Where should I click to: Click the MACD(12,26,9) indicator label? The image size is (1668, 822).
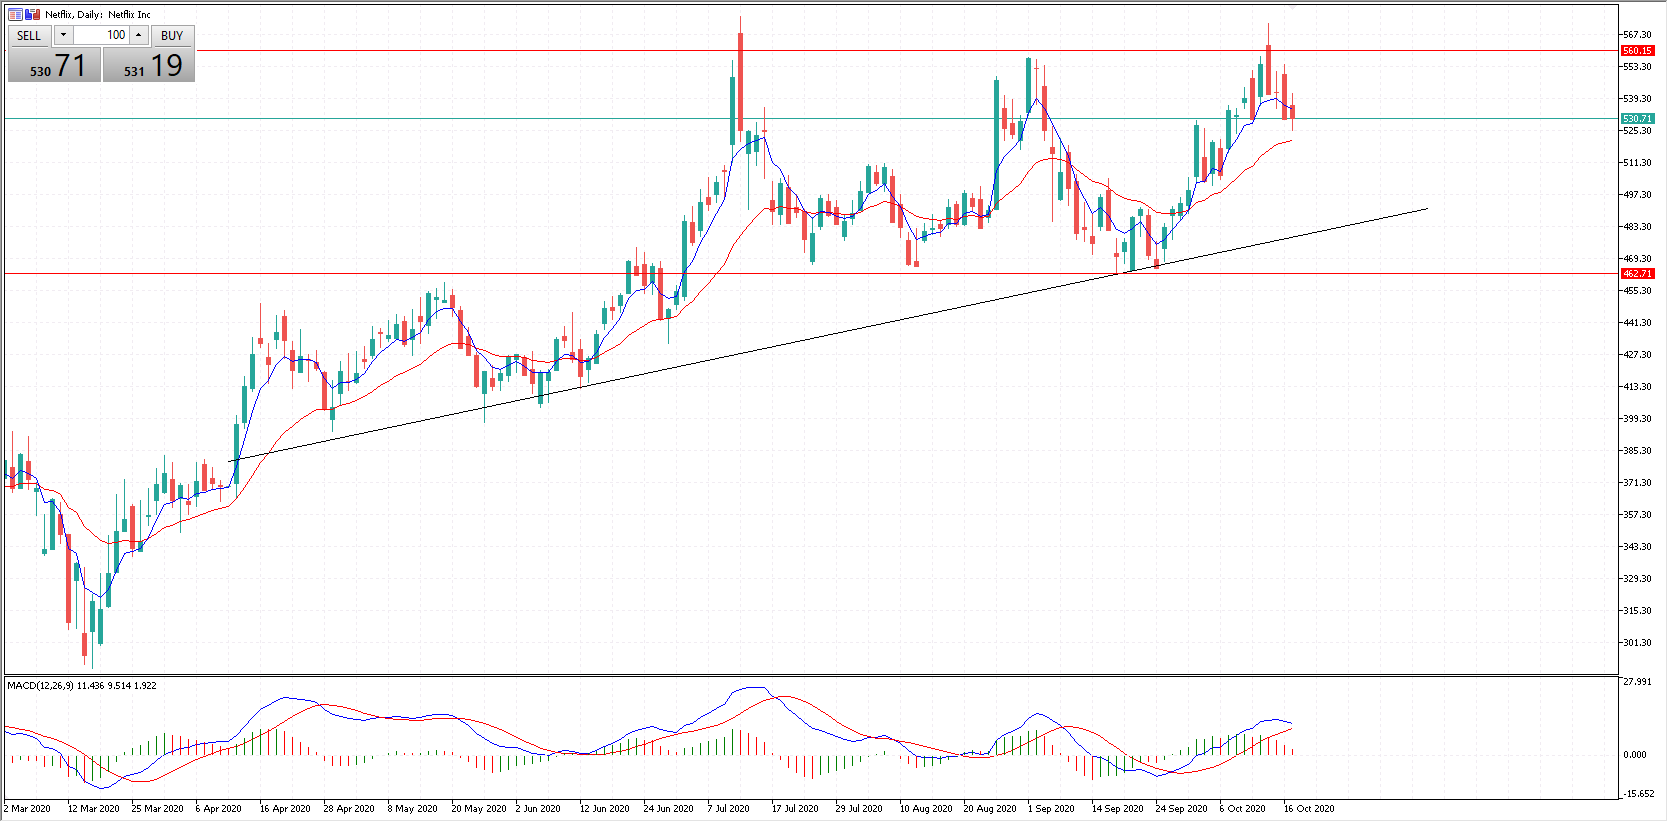click(81, 685)
